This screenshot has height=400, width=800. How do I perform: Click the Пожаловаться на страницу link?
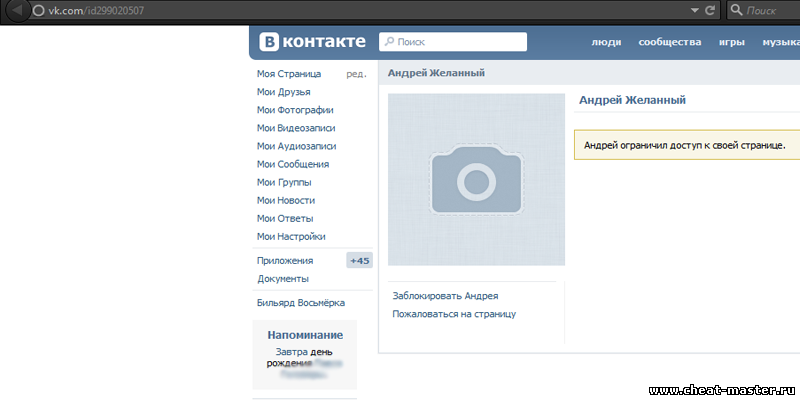point(454,314)
